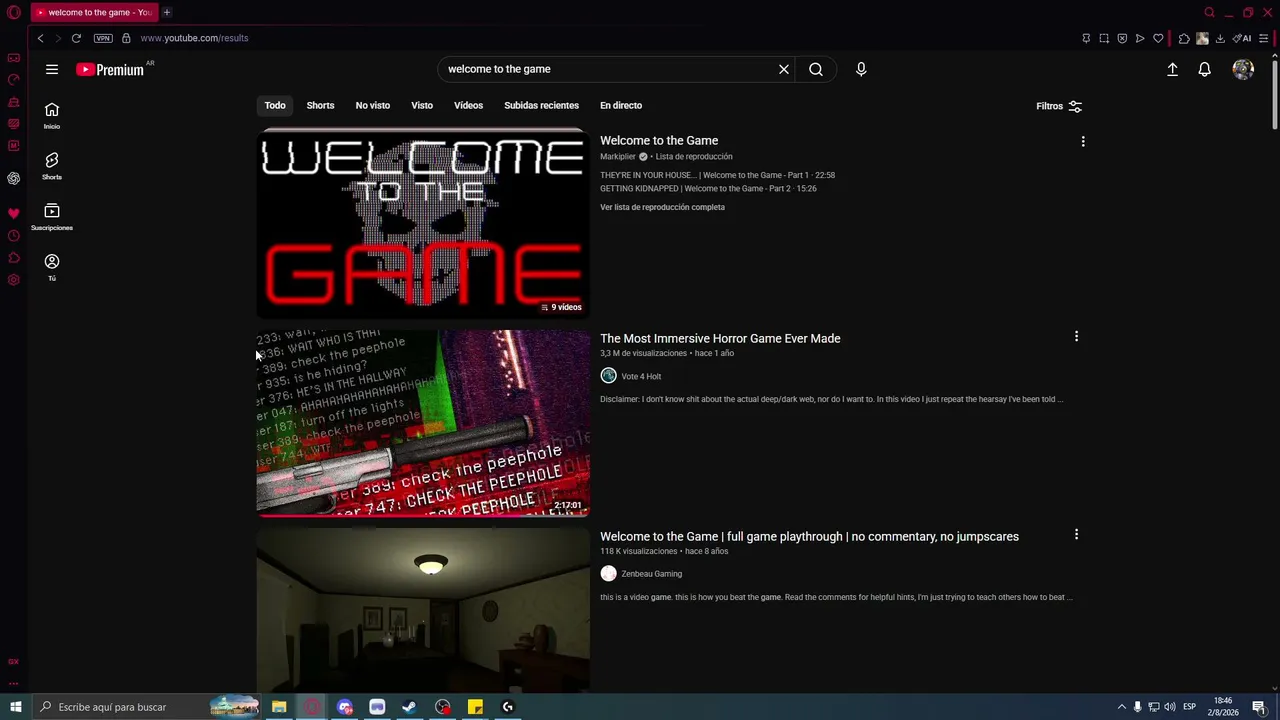This screenshot has height=720, width=1280.
Task: Open the Tú profile section
Action: click(x=52, y=267)
